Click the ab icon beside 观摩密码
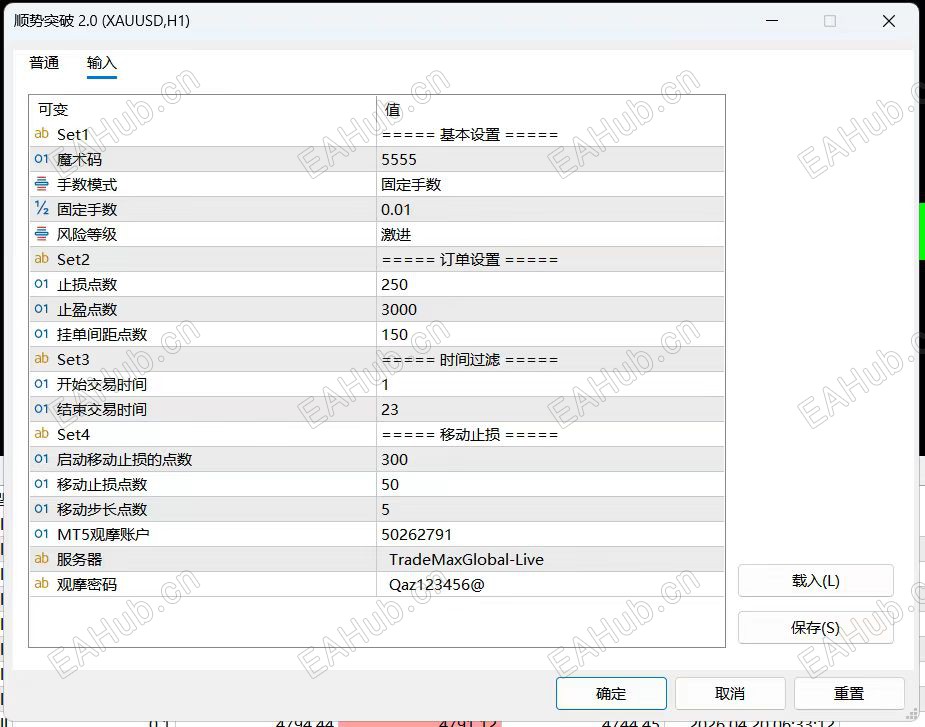 pos(41,584)
